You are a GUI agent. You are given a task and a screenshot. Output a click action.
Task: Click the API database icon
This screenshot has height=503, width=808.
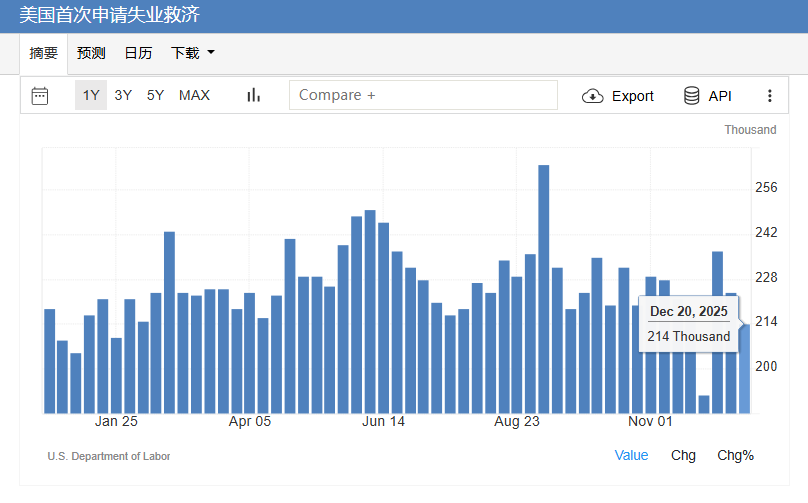[x=692, y=96]
